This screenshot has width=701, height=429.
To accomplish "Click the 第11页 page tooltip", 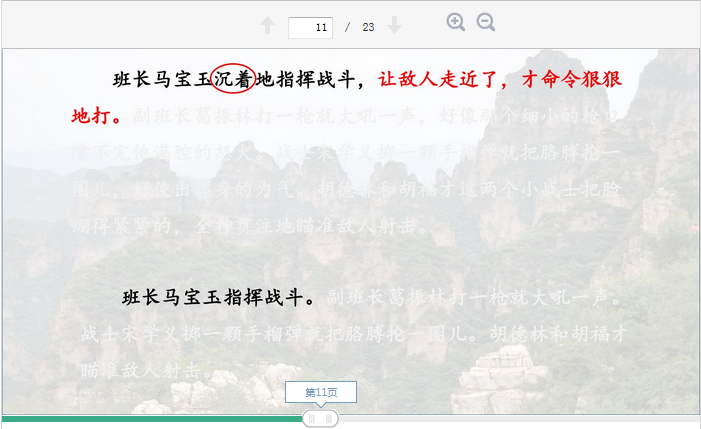I will point(321,392).
